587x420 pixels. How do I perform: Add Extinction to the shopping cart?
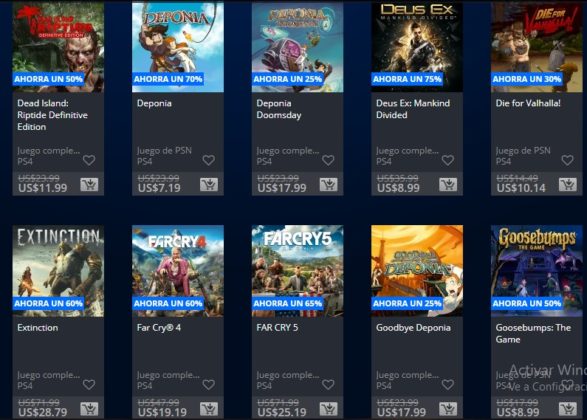pos(89,409)
